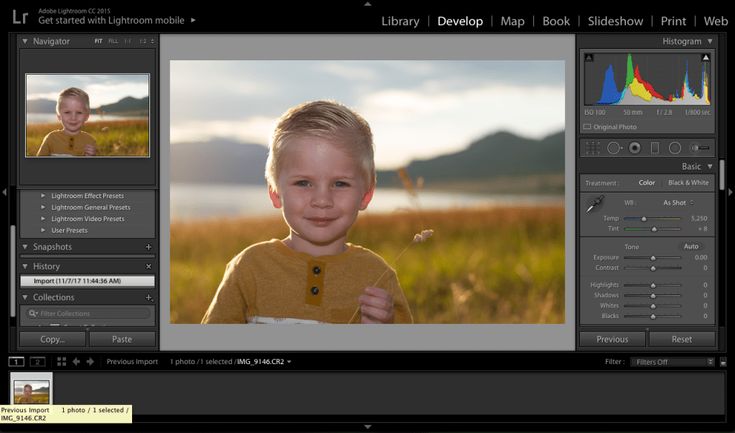Choose the Graduated Filter tool
The height and width of the screenshot is (433, 735).
(654, 147)
